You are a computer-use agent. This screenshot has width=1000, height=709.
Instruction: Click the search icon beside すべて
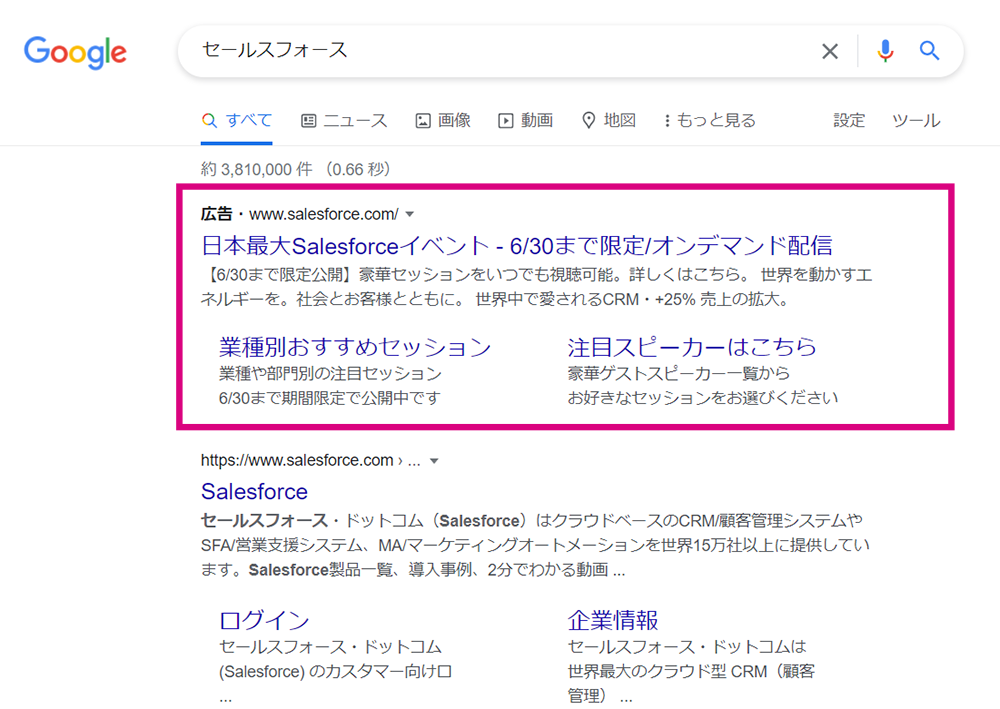209,121
